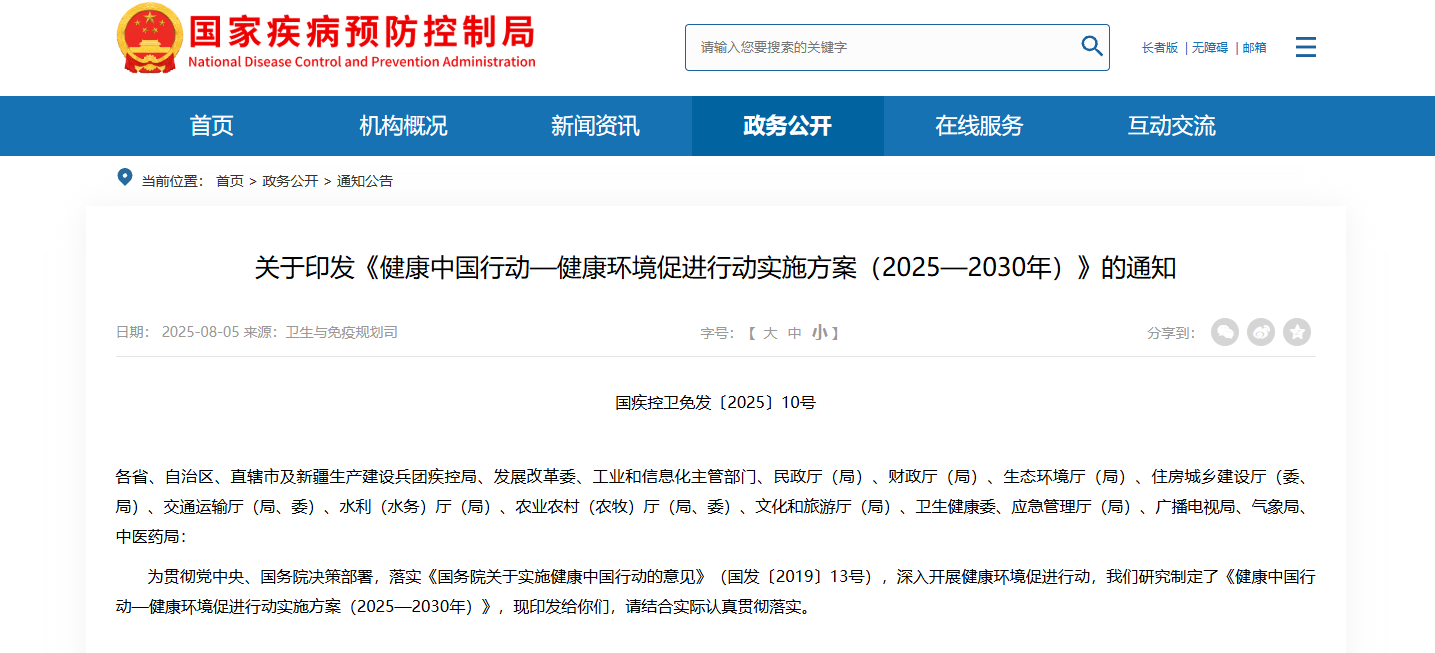The height and width of the screenshot is (653, 1435).
Task: Click into the keyword search field
Action: click(880, 47)
